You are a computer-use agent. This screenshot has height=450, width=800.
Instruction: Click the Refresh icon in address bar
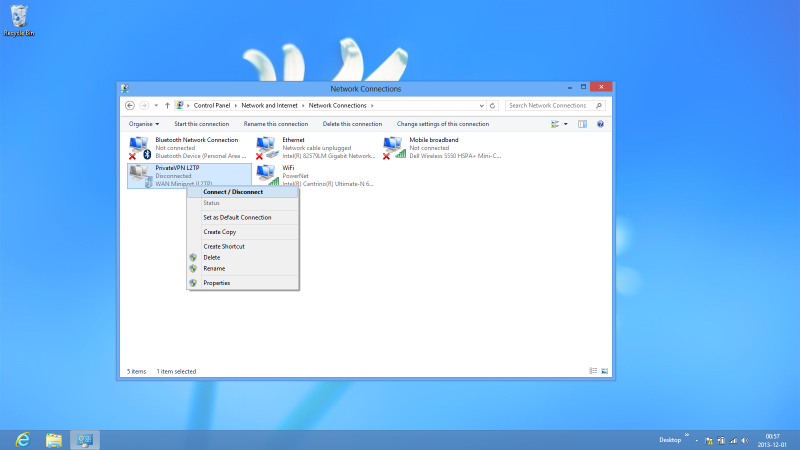(x=493, y=105)
